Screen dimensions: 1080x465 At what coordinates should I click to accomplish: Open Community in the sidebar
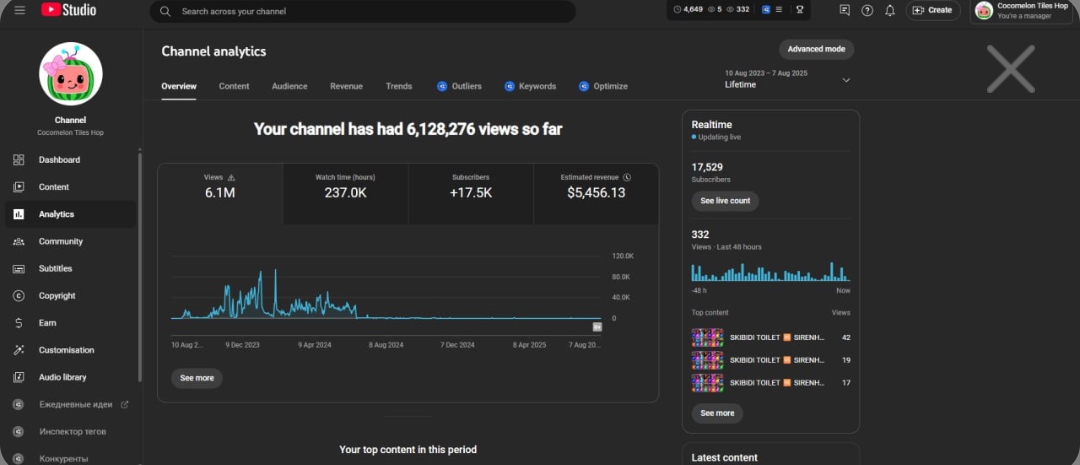click(71, 241)
